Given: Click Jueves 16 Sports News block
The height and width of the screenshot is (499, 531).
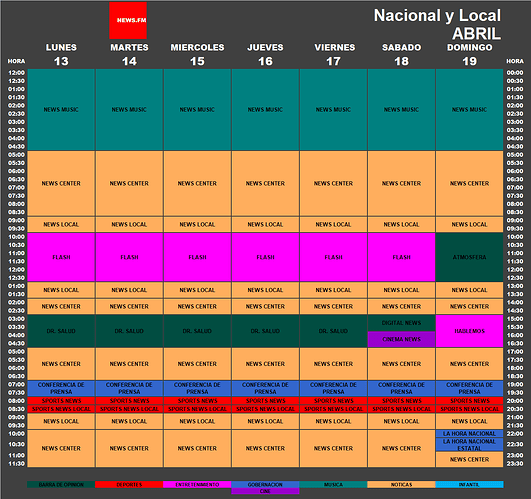Looking at the screenshot, I should pyautogui.click(x=266, y=401).
